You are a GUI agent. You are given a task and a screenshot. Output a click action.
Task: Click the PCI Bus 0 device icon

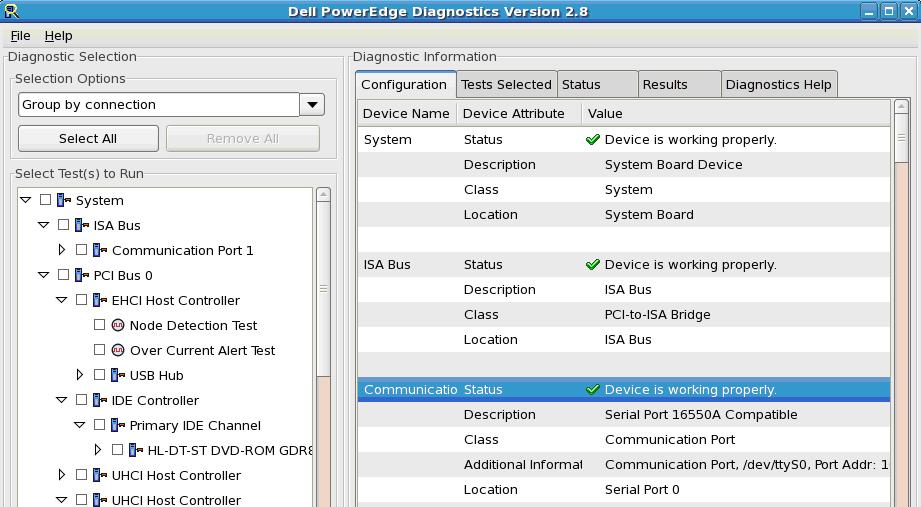[82, 275]
